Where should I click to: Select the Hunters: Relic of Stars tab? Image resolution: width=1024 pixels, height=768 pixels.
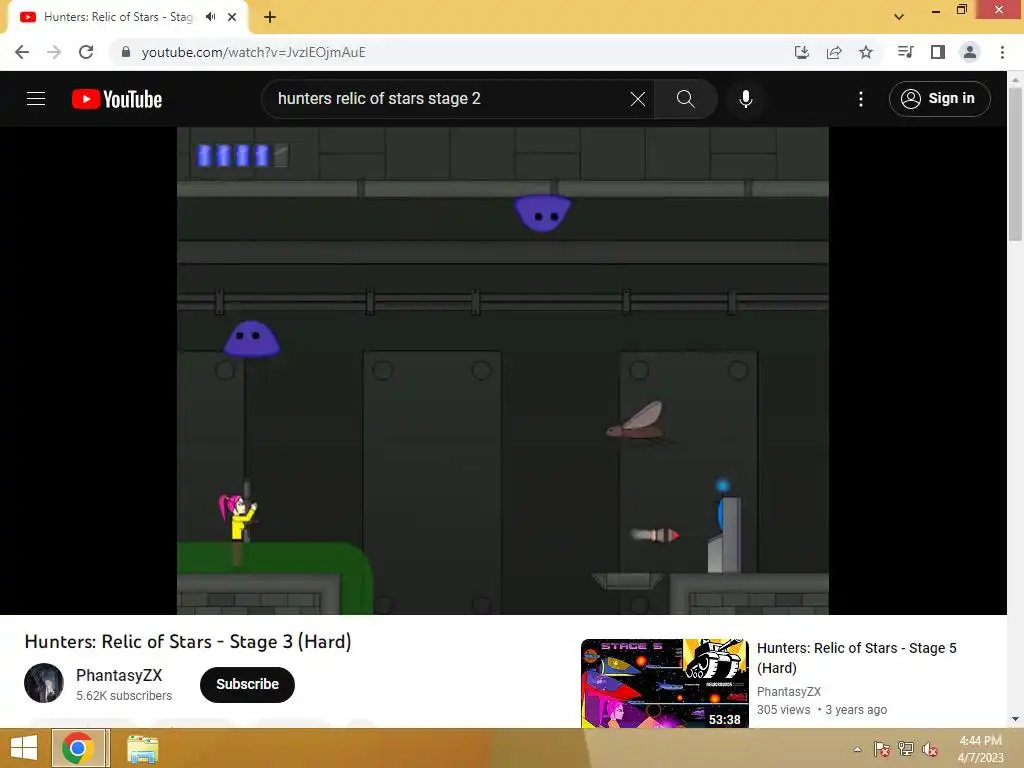click(x=127, y=17)
